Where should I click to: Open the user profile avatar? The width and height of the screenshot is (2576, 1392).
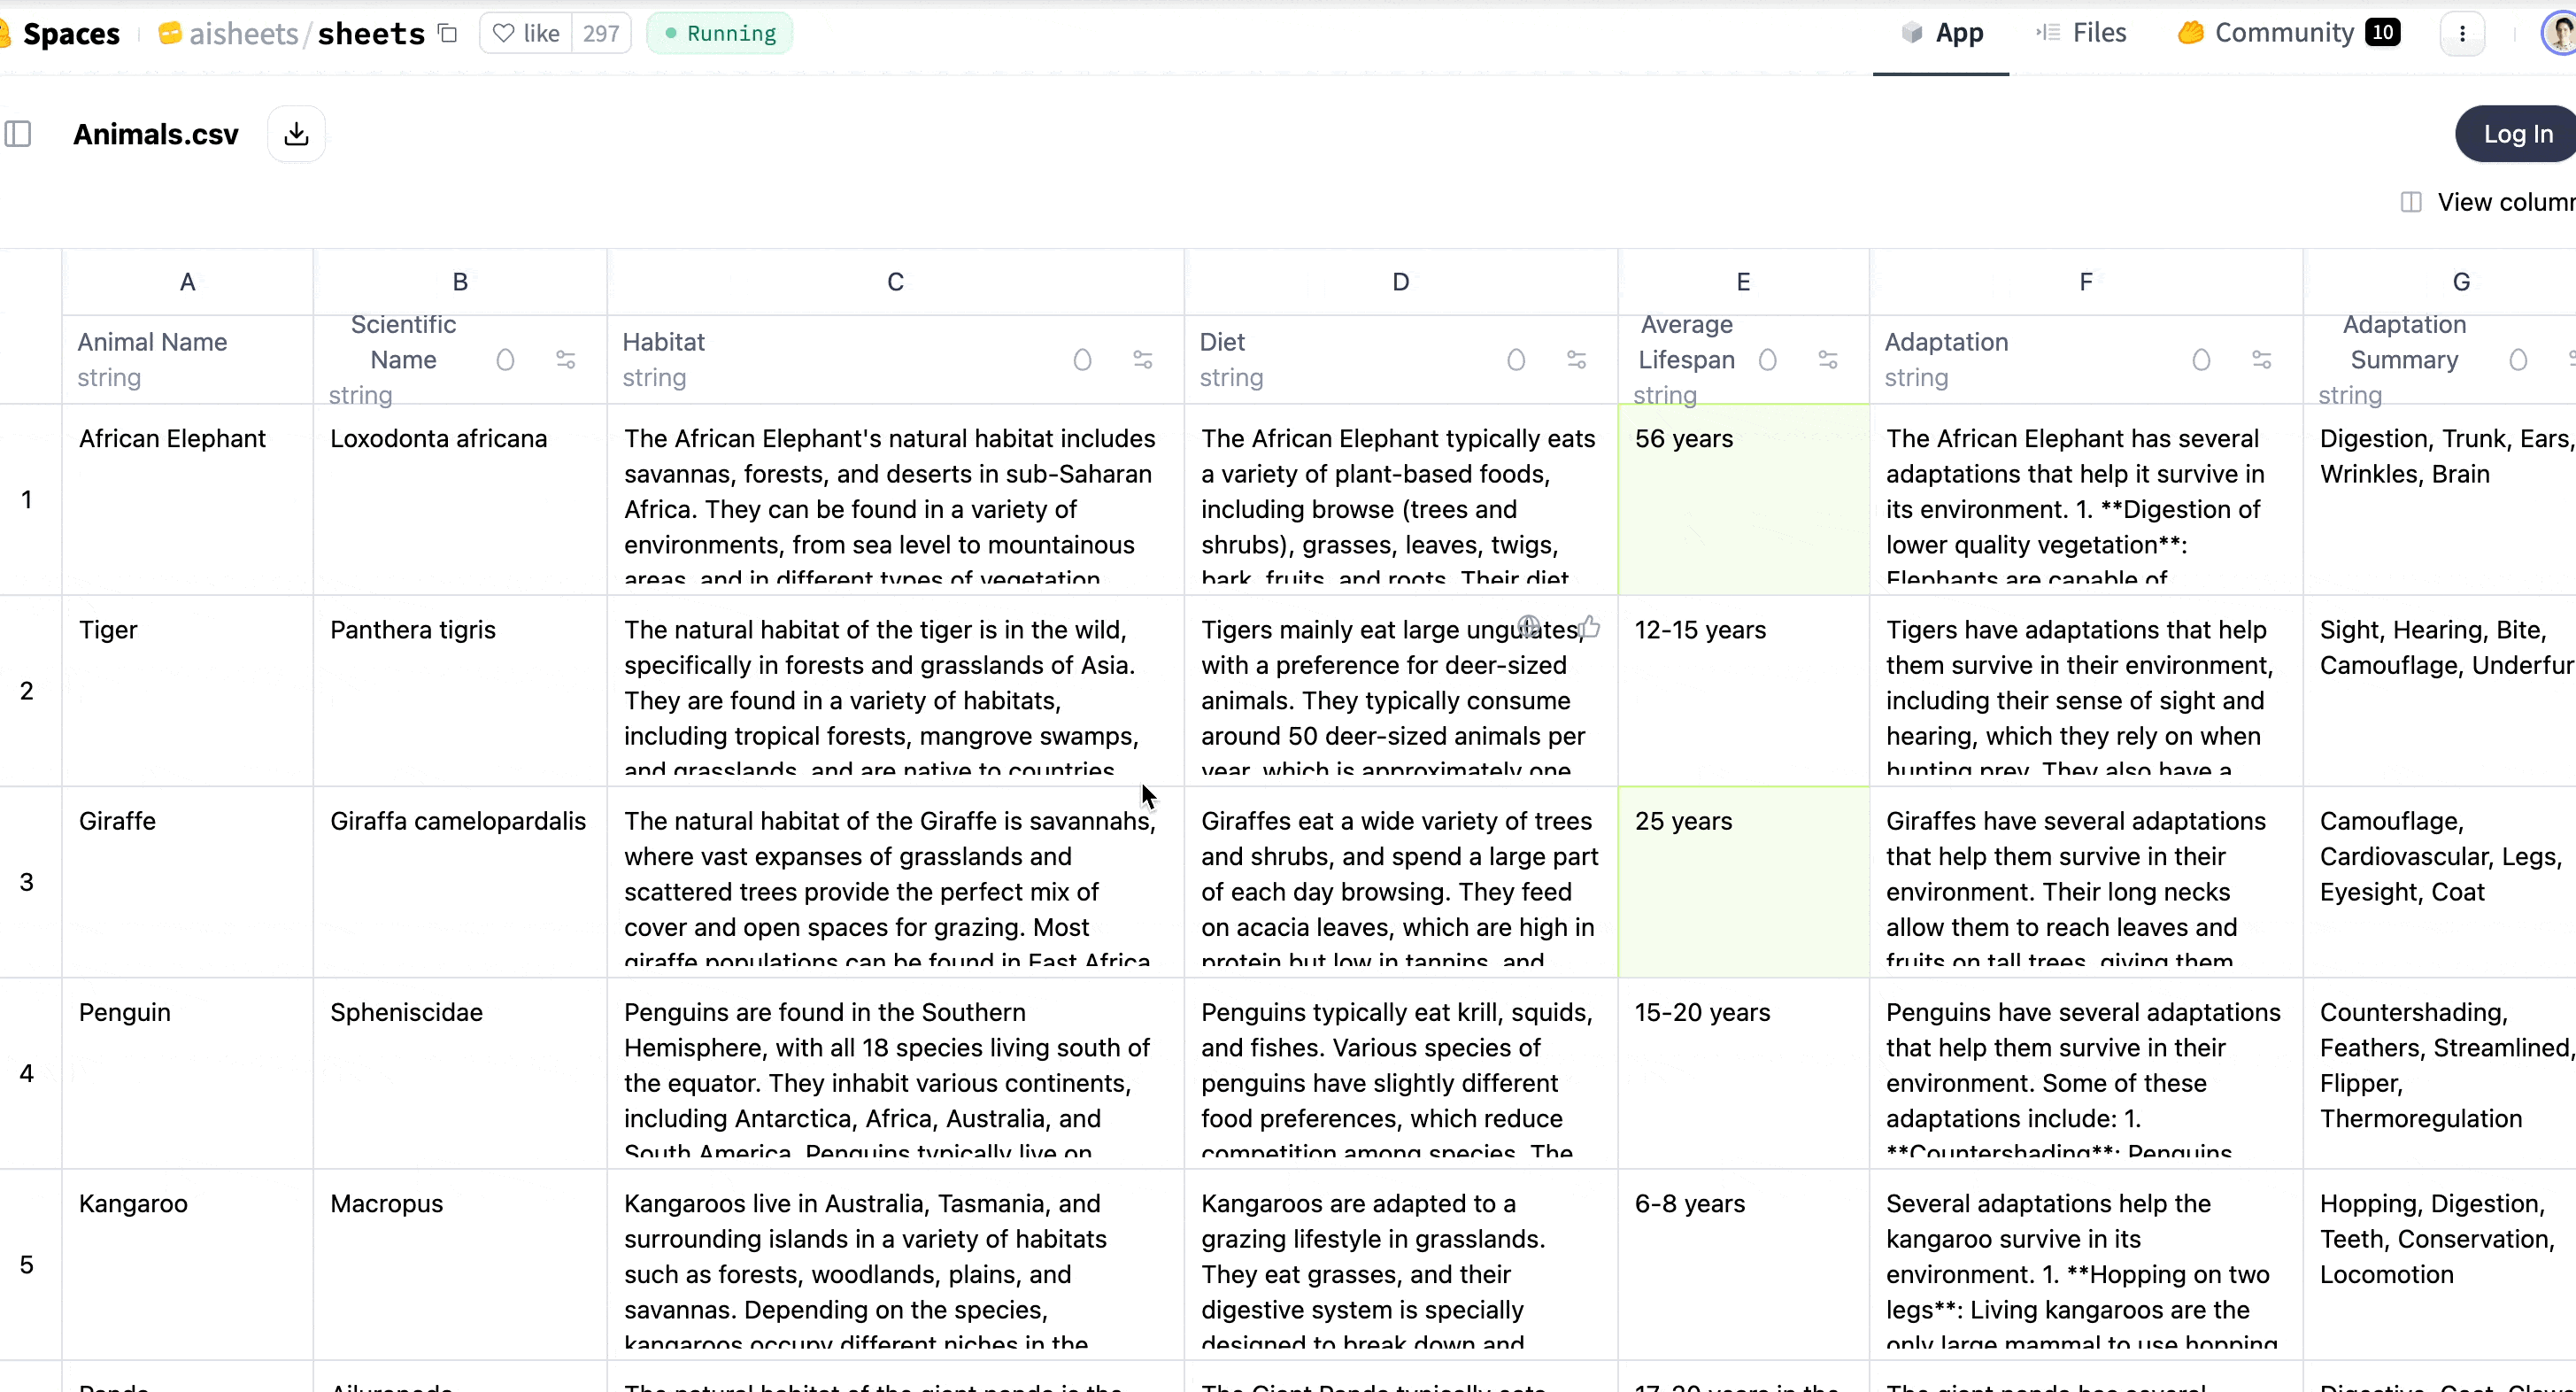pyautogui.click(x=2558, y=34)
